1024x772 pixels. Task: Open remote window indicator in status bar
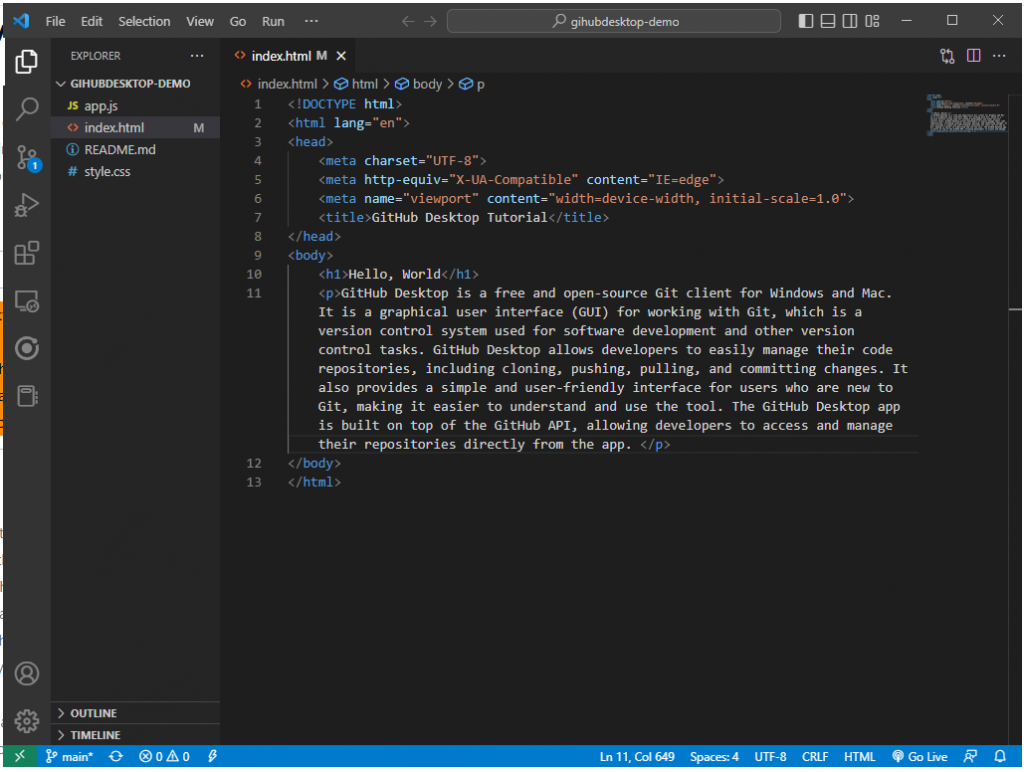pyautogui.click(x=20, y=756)
